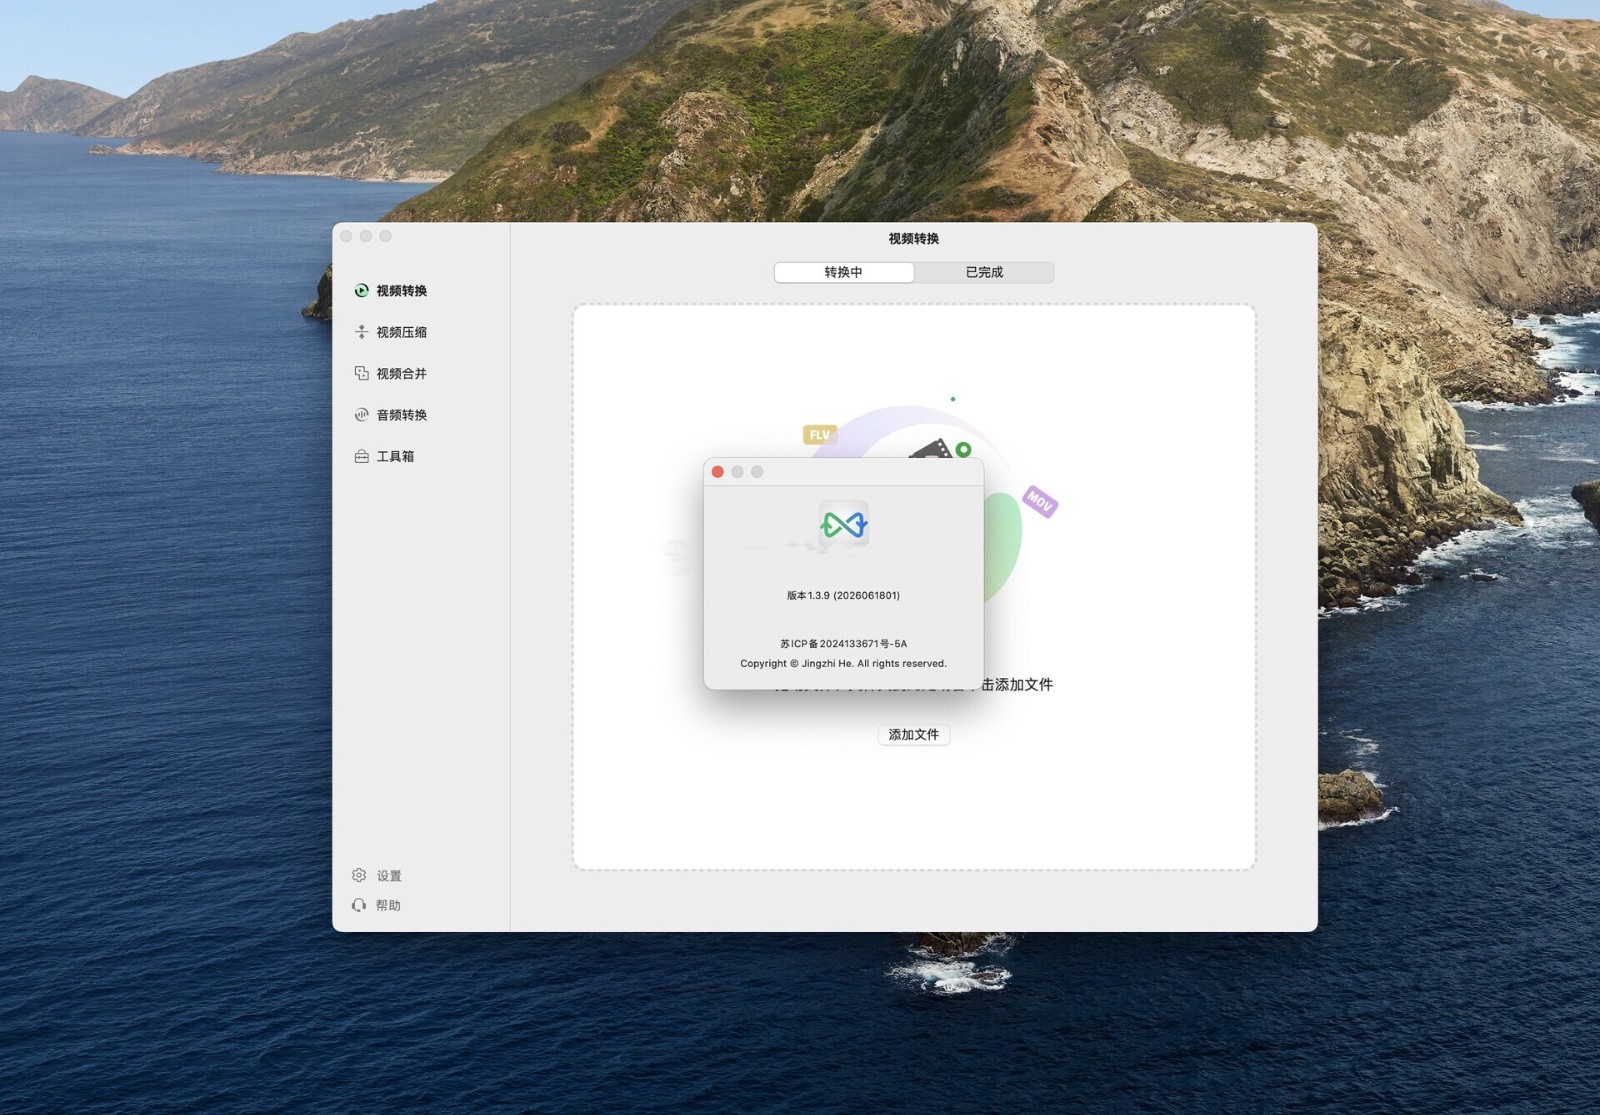Click the 帮助 headset icon

point(359,905)
